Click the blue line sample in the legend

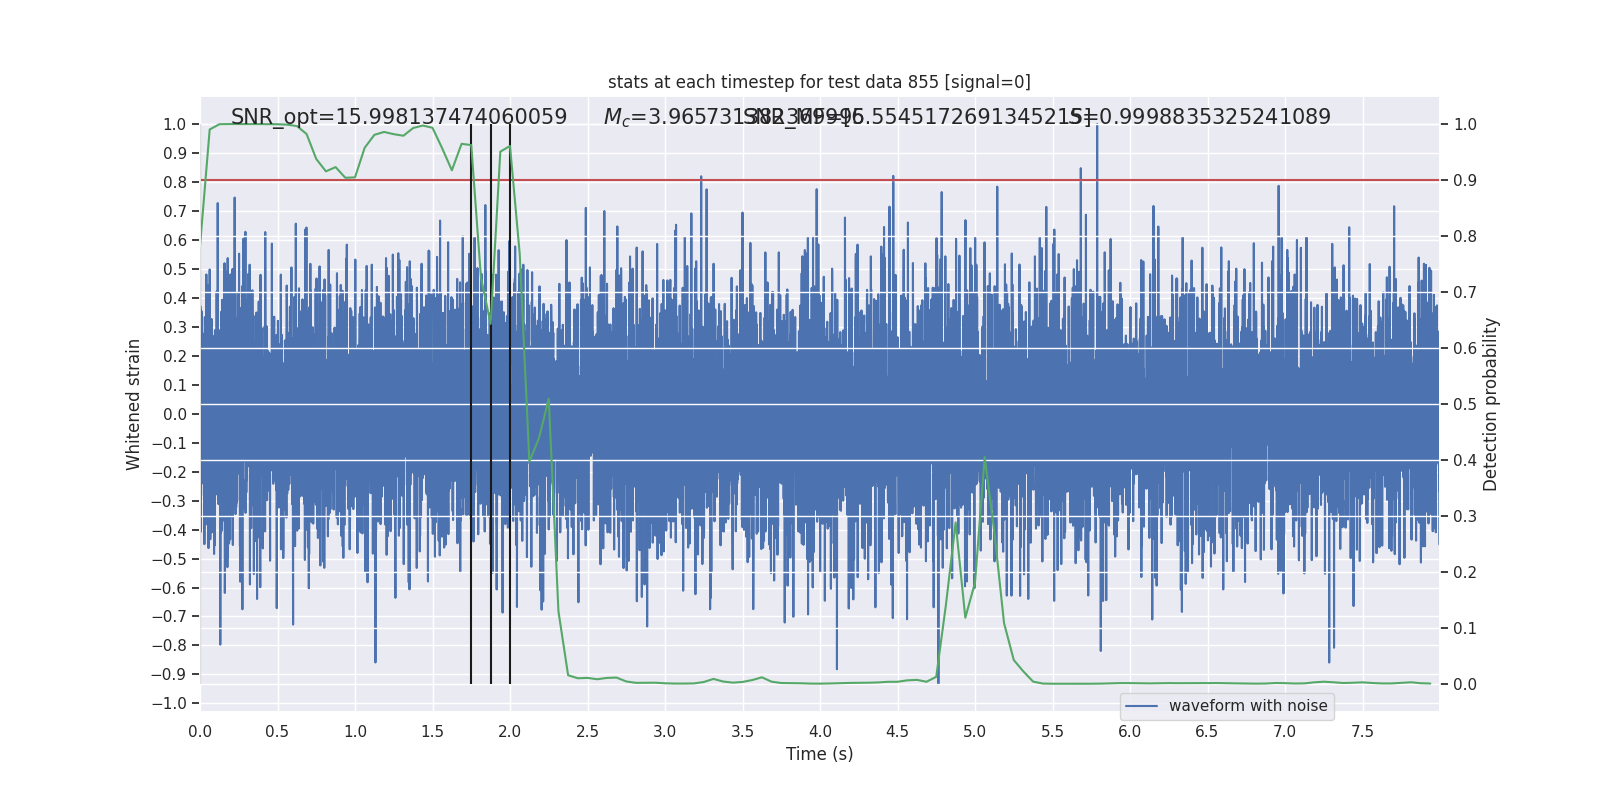tap(1142, 706)
